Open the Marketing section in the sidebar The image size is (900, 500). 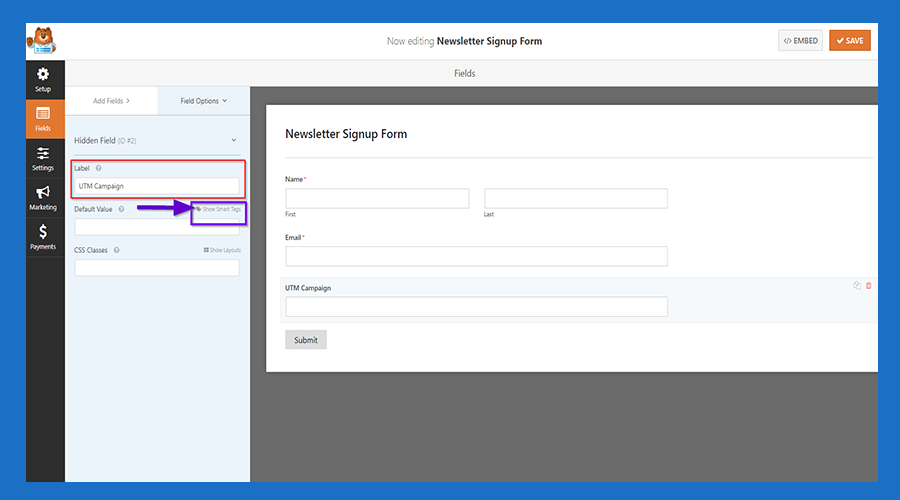click(43, 198)
